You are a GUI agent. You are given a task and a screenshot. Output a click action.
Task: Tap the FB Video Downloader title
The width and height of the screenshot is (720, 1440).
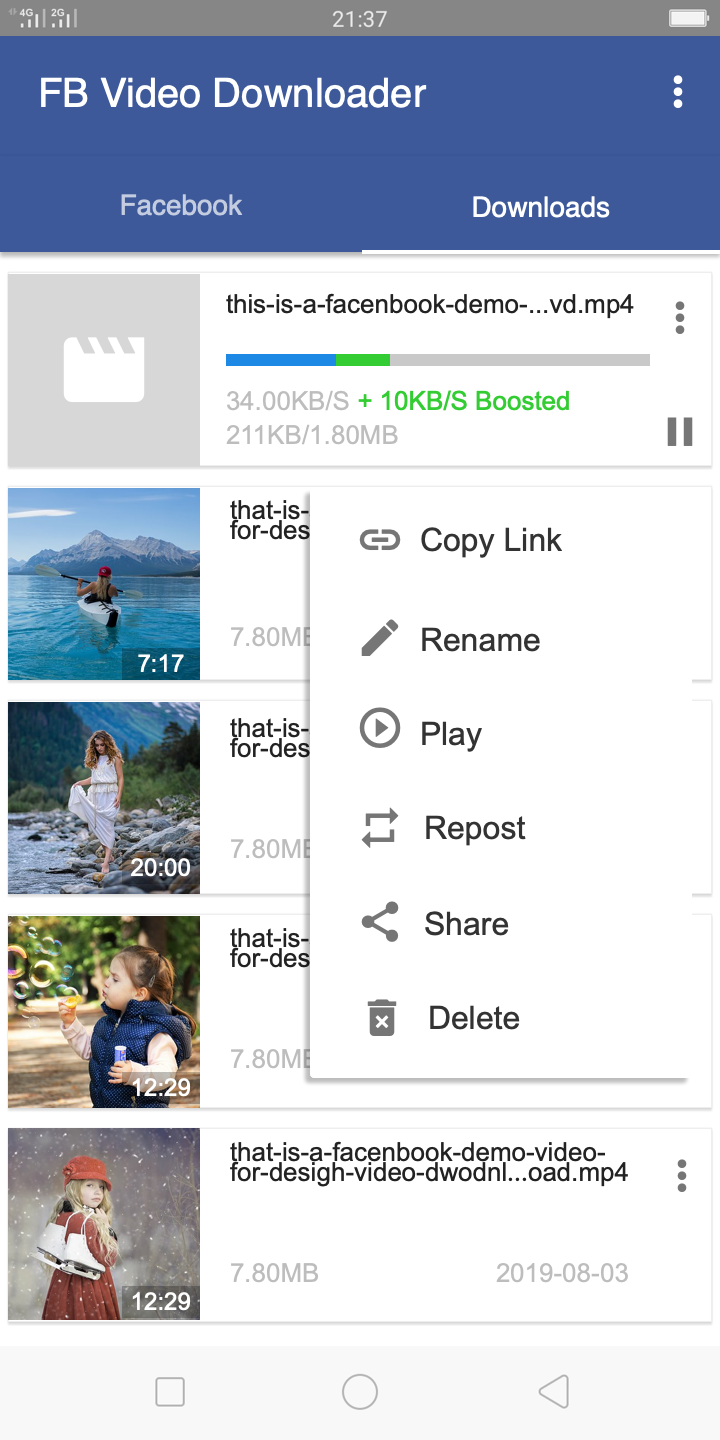point(233,93)
